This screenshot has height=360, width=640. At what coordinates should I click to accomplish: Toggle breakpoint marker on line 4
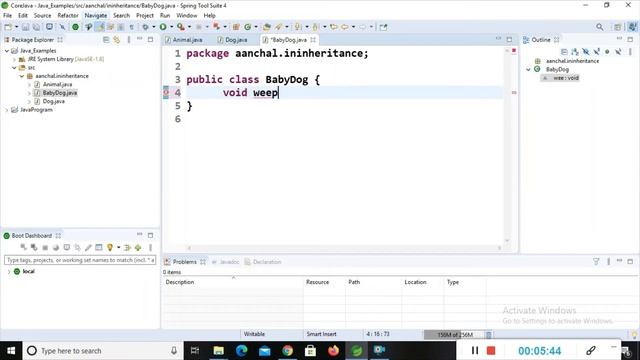166,93
